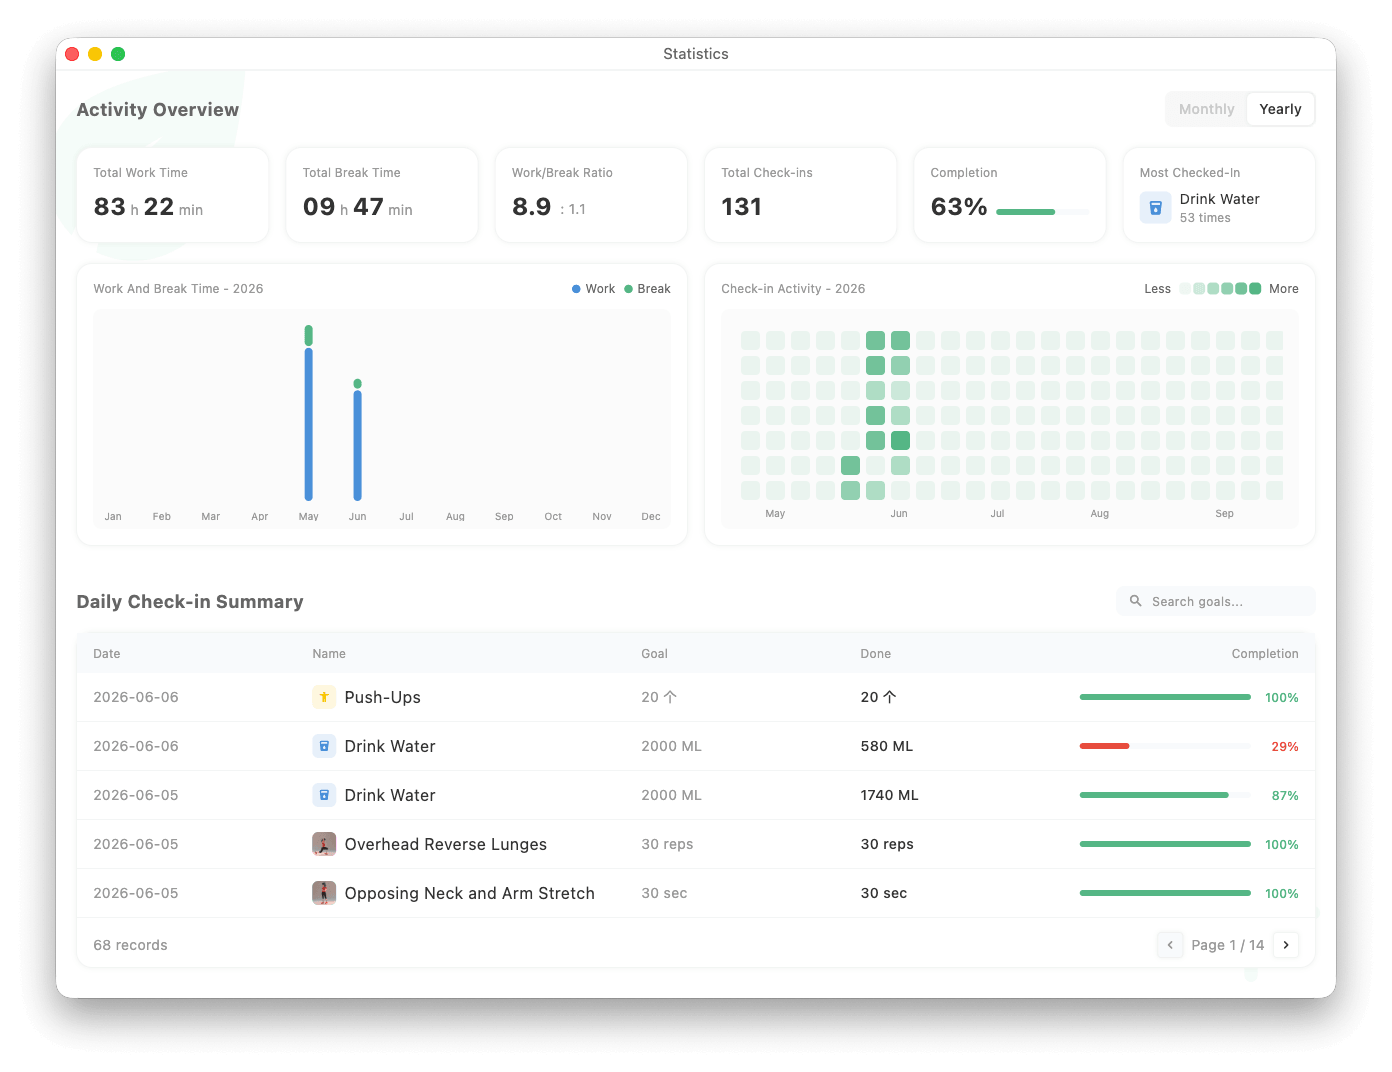This screenshot has width=1392, height=1072.
Task: Click the Overhead Reverse Lunges thumbnail
Action: tap(324, 844)
